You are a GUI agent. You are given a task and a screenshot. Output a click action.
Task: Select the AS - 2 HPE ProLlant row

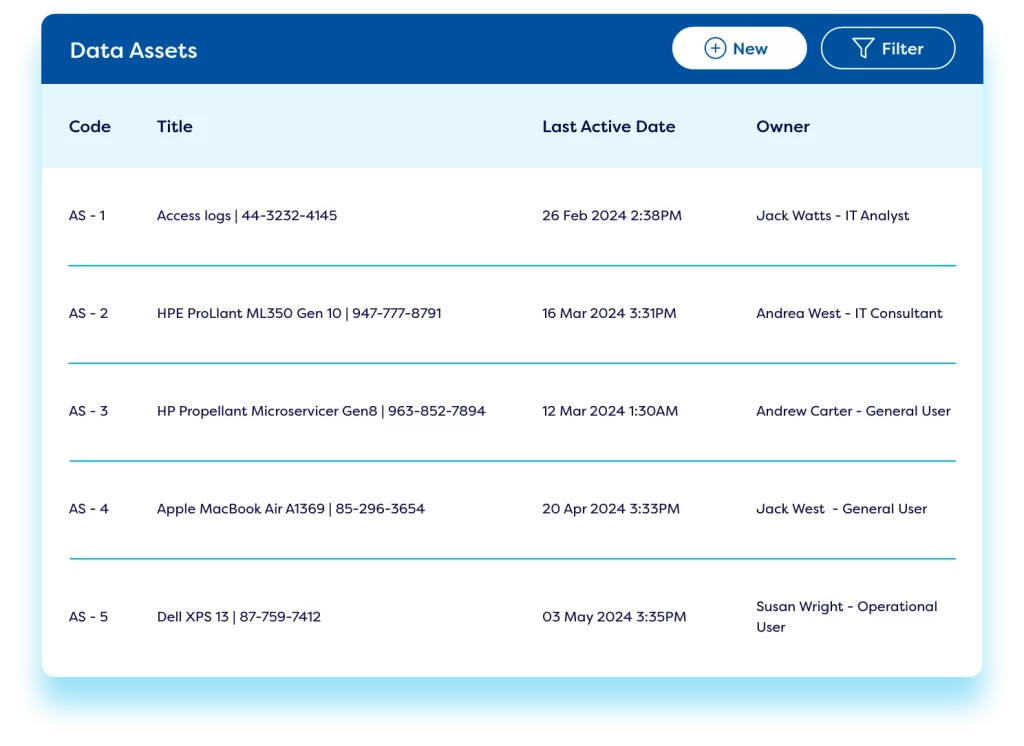pyautogui.click(x=299, y=313)
